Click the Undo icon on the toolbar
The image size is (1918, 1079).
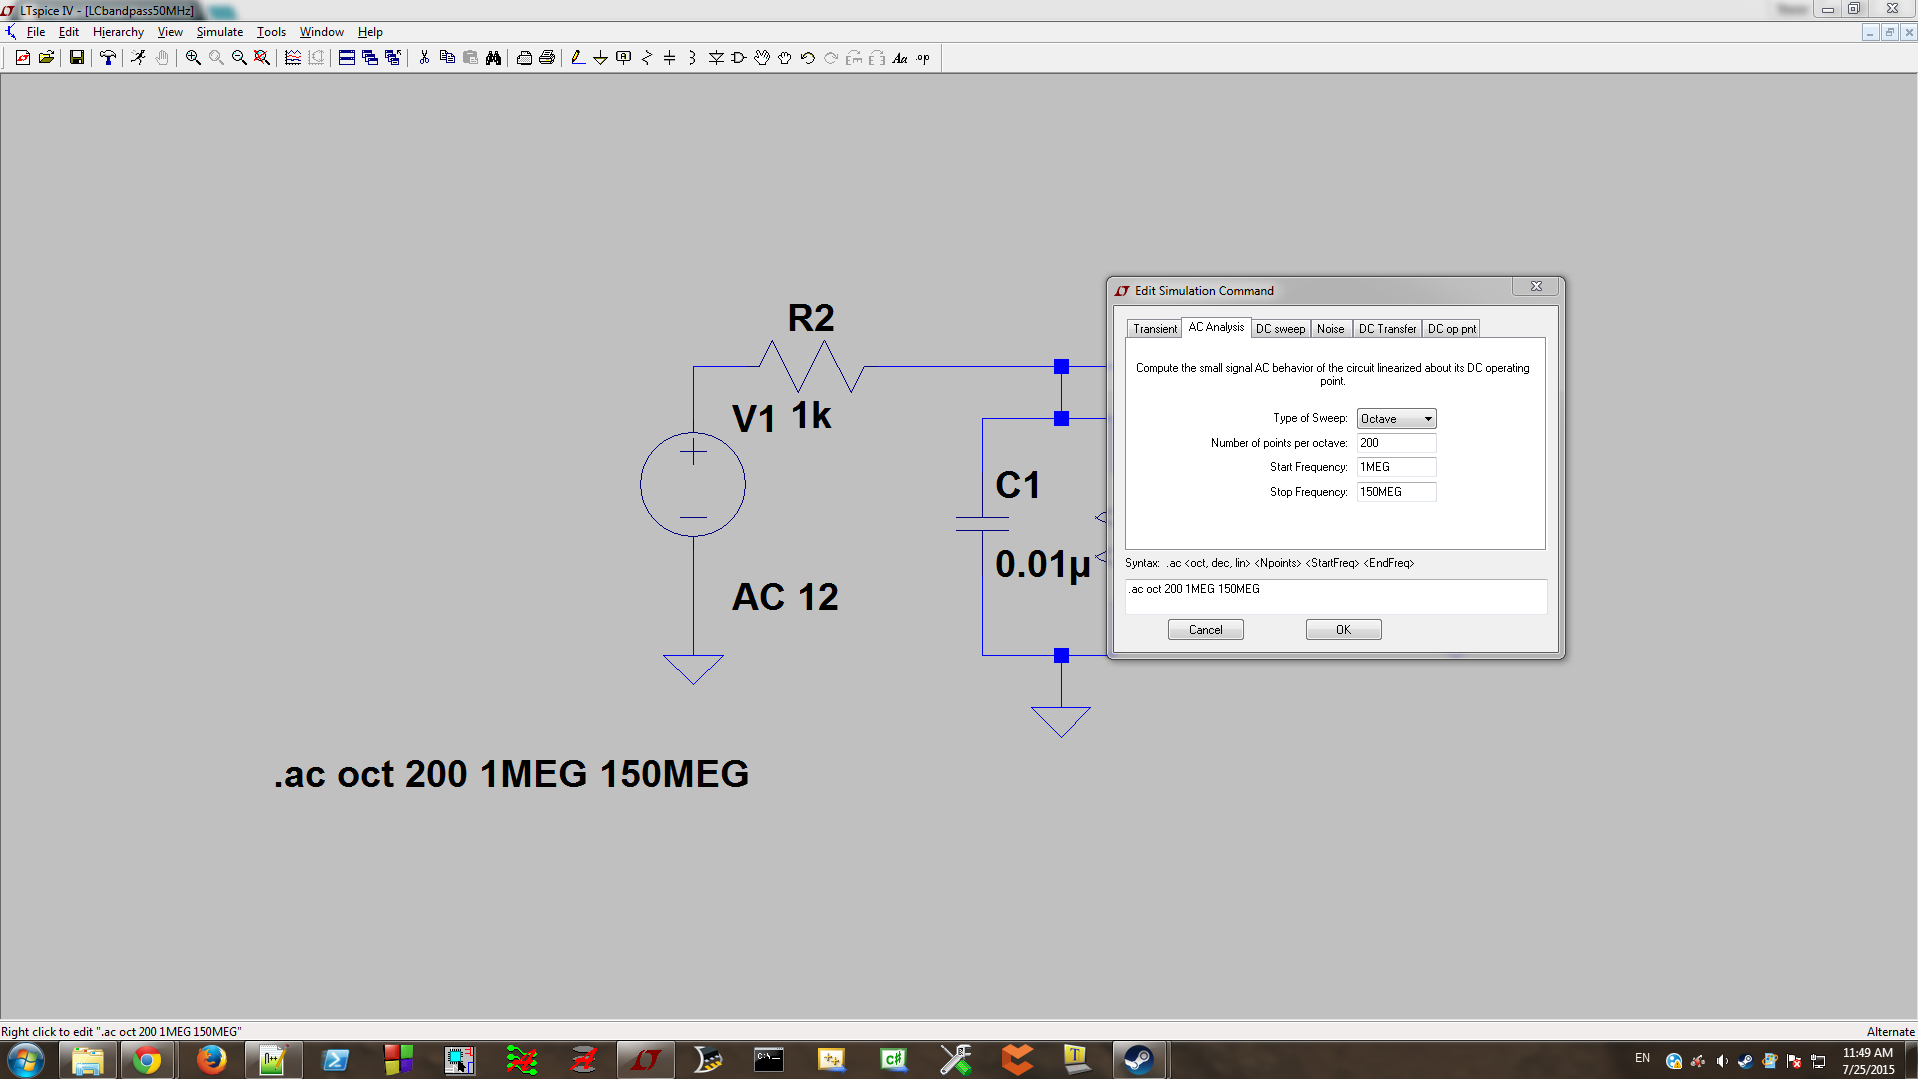click(x=808, y=57)
